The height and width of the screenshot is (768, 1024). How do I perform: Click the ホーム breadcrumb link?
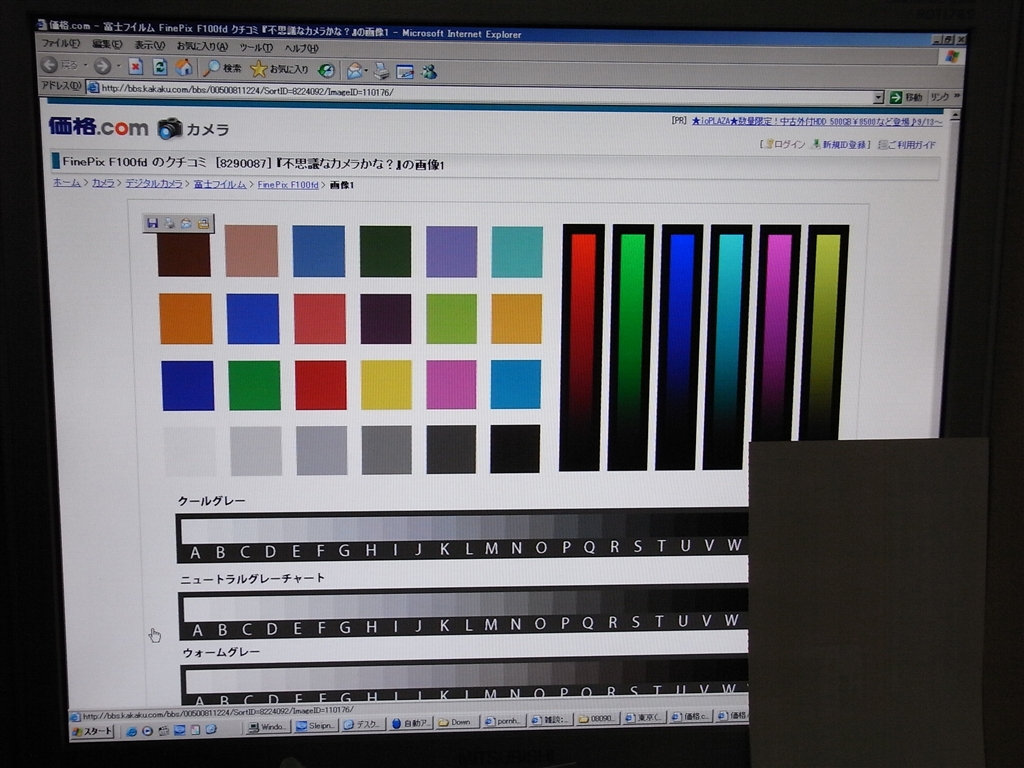pyautogui.click(x=67, y=182)
